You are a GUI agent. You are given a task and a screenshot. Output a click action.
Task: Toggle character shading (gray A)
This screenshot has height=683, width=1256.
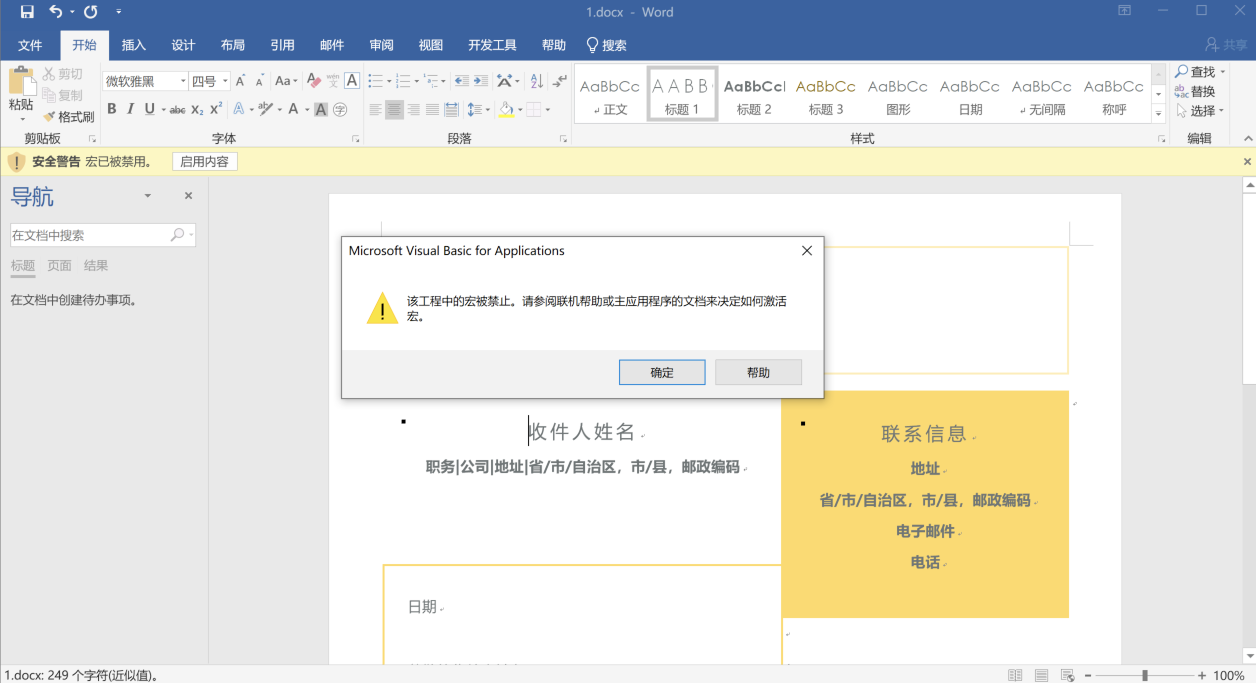click(321, 109)
